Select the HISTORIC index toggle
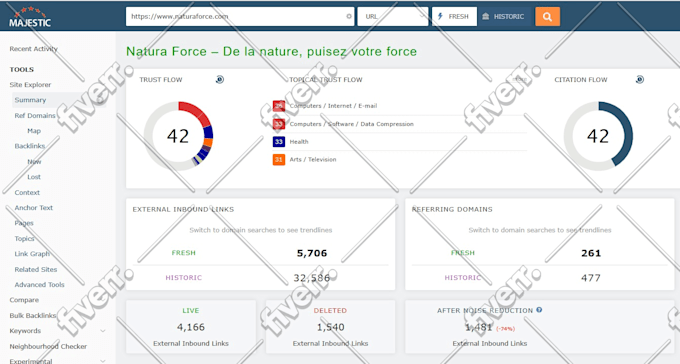 (503, 16)
